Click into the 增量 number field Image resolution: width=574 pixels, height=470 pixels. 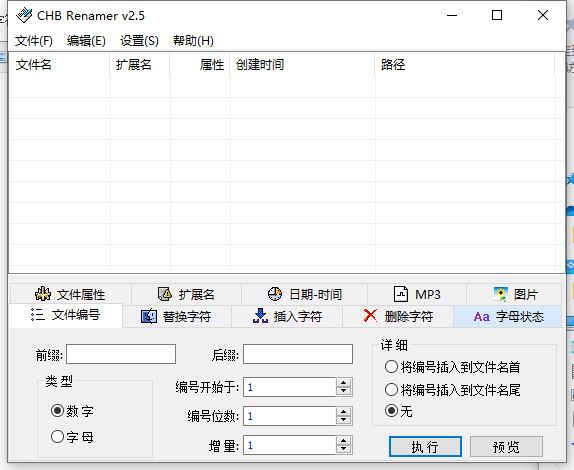coord(290,445)
